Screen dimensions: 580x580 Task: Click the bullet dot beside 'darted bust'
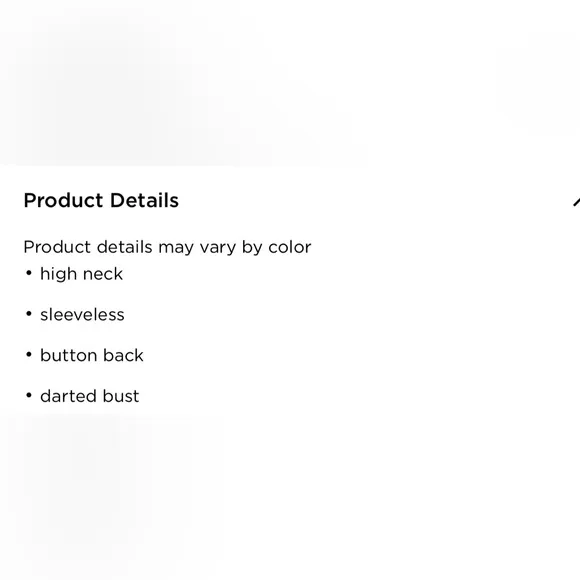click(29, 395)
